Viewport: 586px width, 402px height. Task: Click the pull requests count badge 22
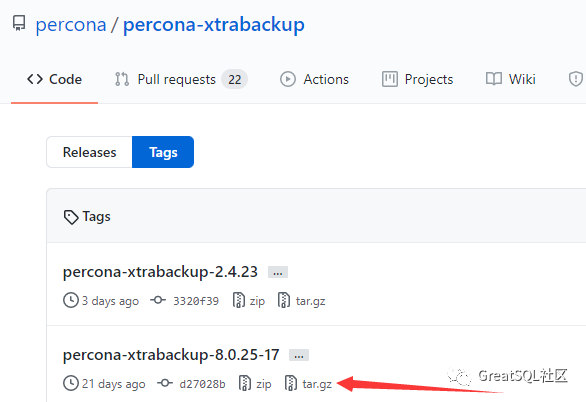(234, 79)
